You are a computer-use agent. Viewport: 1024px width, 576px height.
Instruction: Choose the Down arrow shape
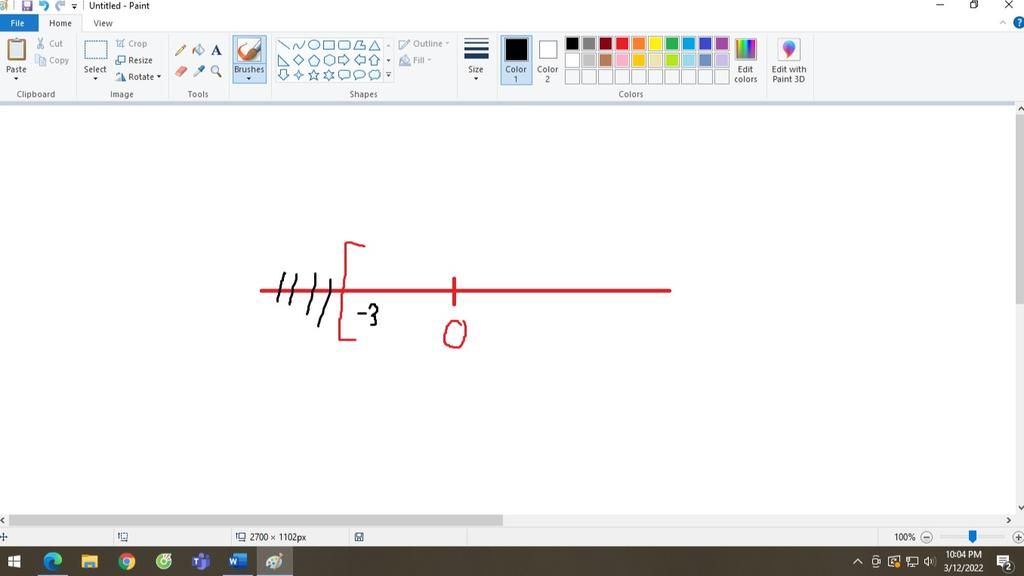pyautogui.click(x=283, y=75)
